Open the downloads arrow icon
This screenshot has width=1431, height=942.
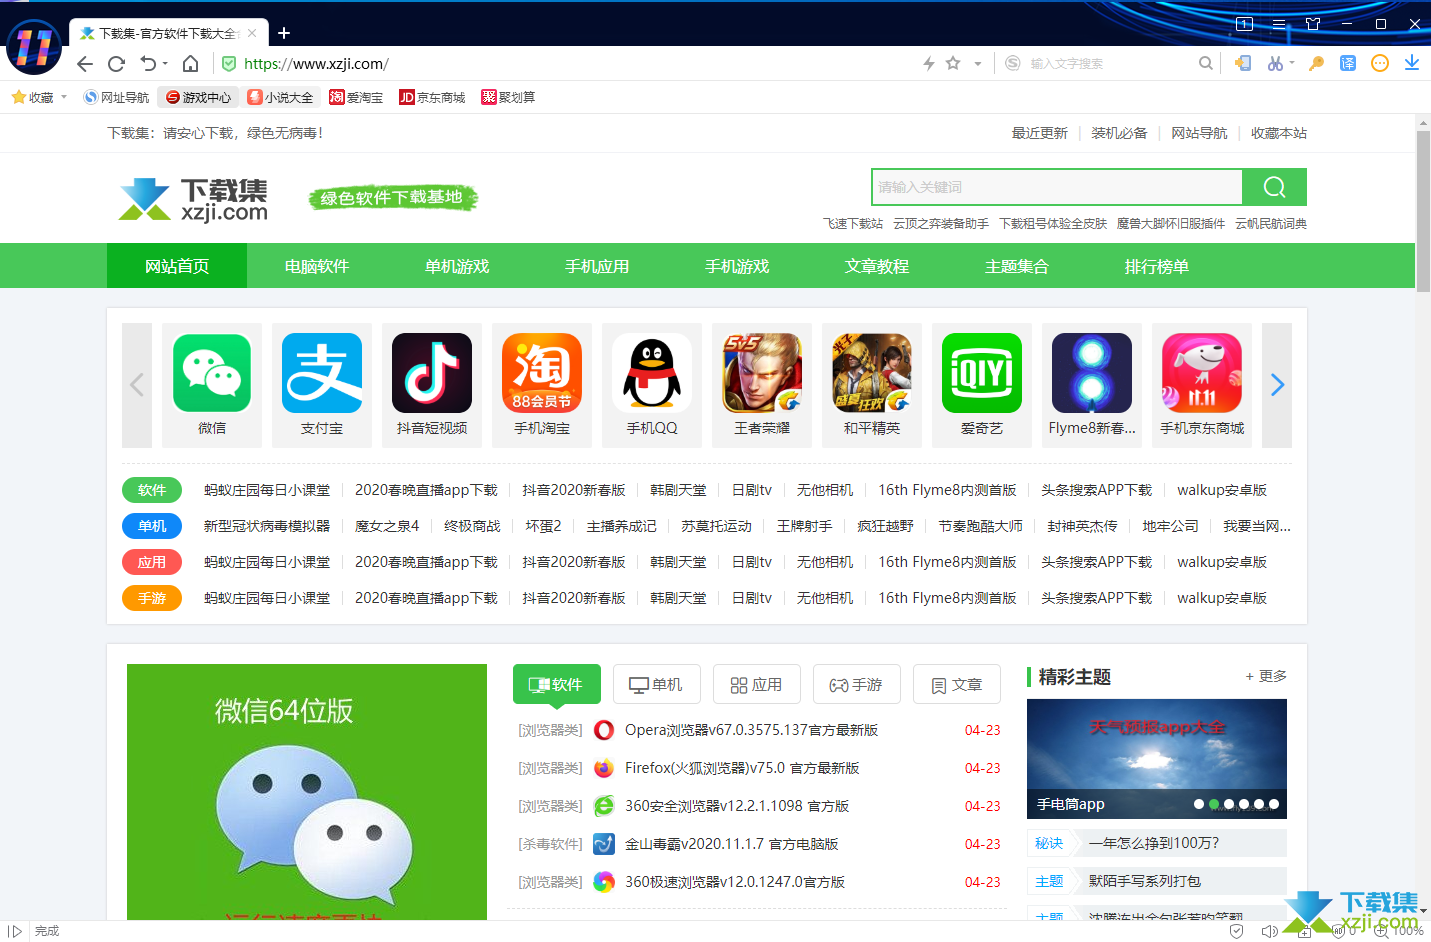click(x=1411, y=63)
